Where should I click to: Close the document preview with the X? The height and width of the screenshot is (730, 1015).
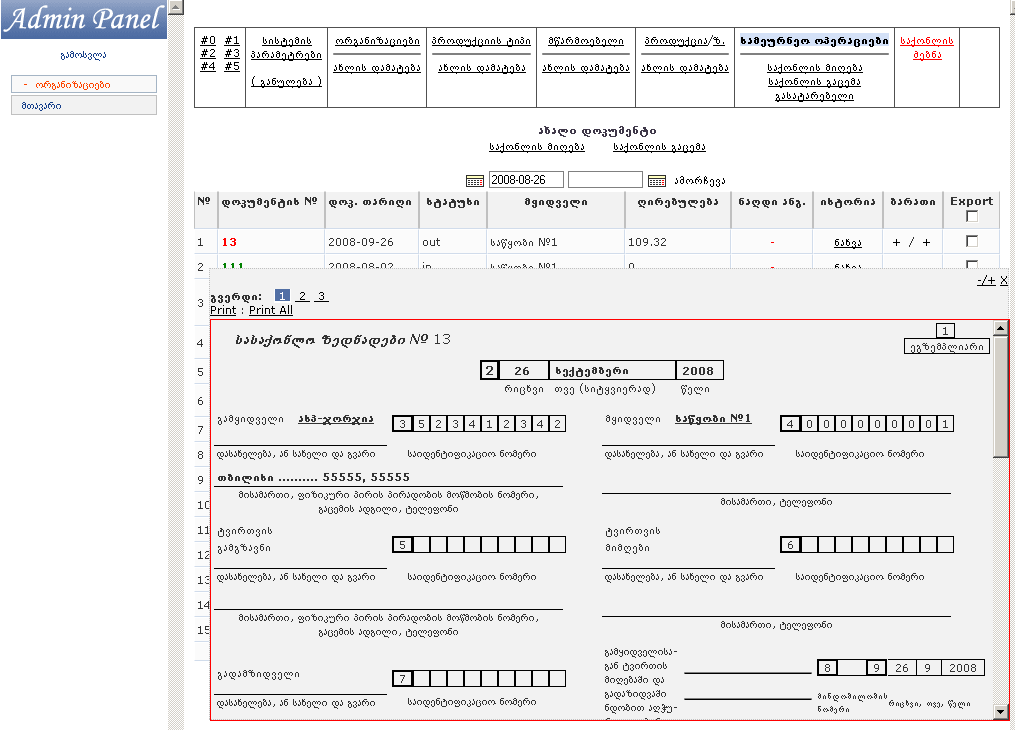coord(1003,280)
